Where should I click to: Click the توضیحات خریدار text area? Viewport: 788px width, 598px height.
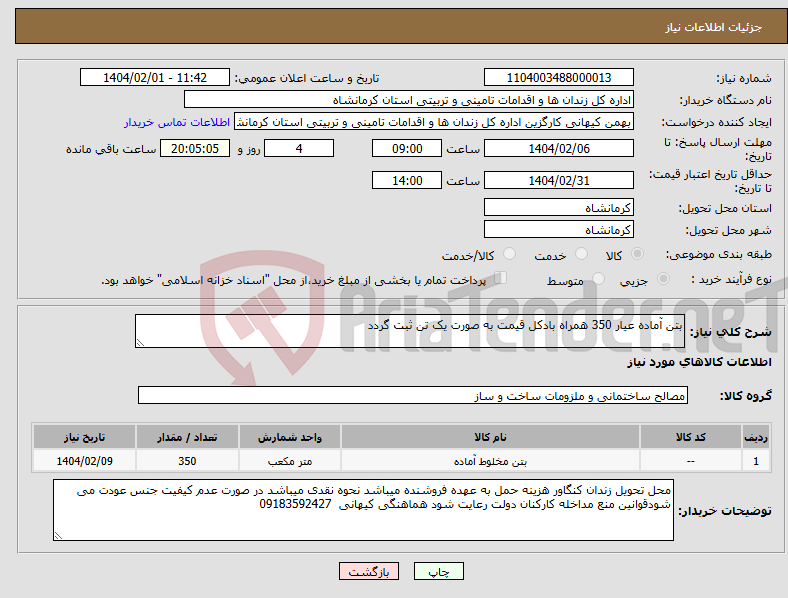[x=363, y=510]
